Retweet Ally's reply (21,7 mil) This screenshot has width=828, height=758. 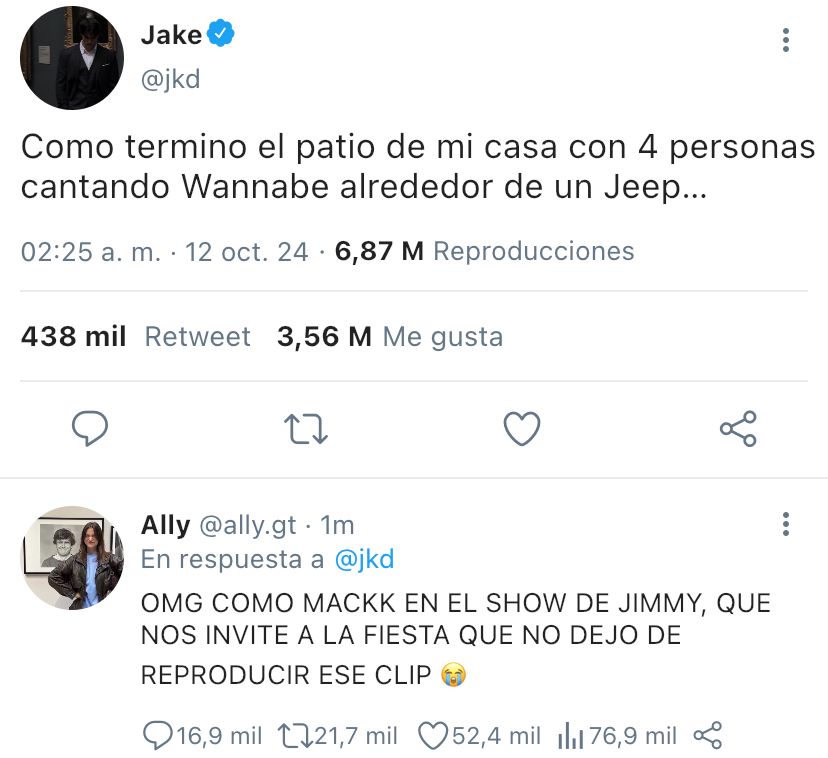[x=338, y=735]
